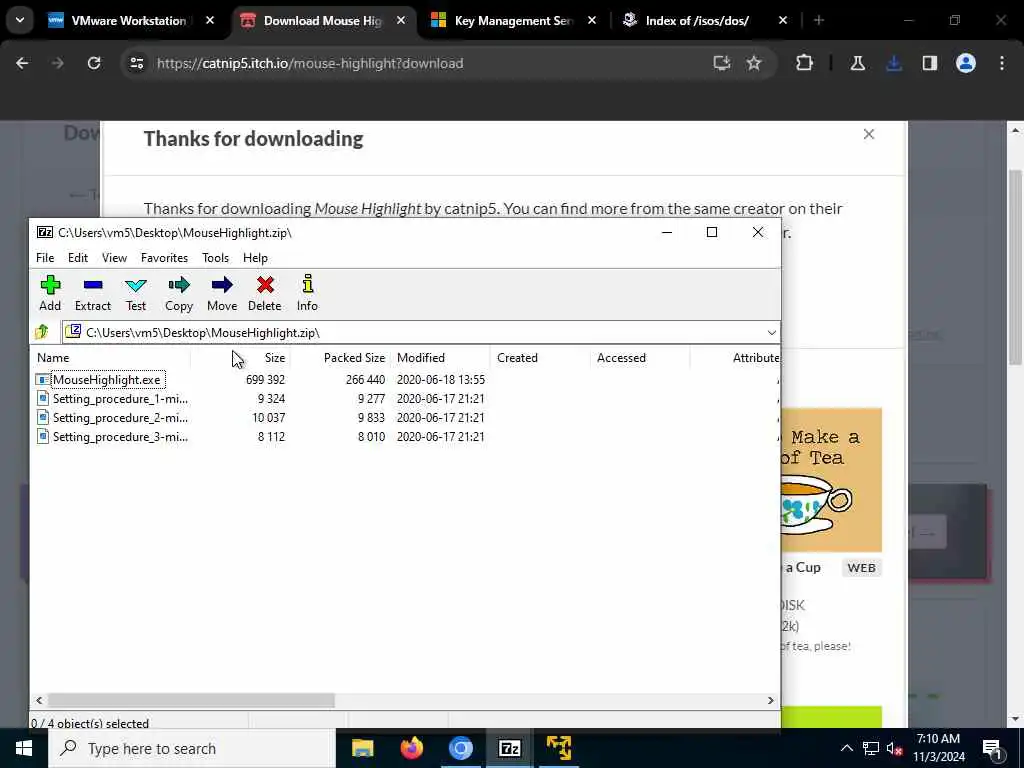This screenshot has height=768, width=1024.
Task: Sort by the Accessed column header
Action: point(640,358)
